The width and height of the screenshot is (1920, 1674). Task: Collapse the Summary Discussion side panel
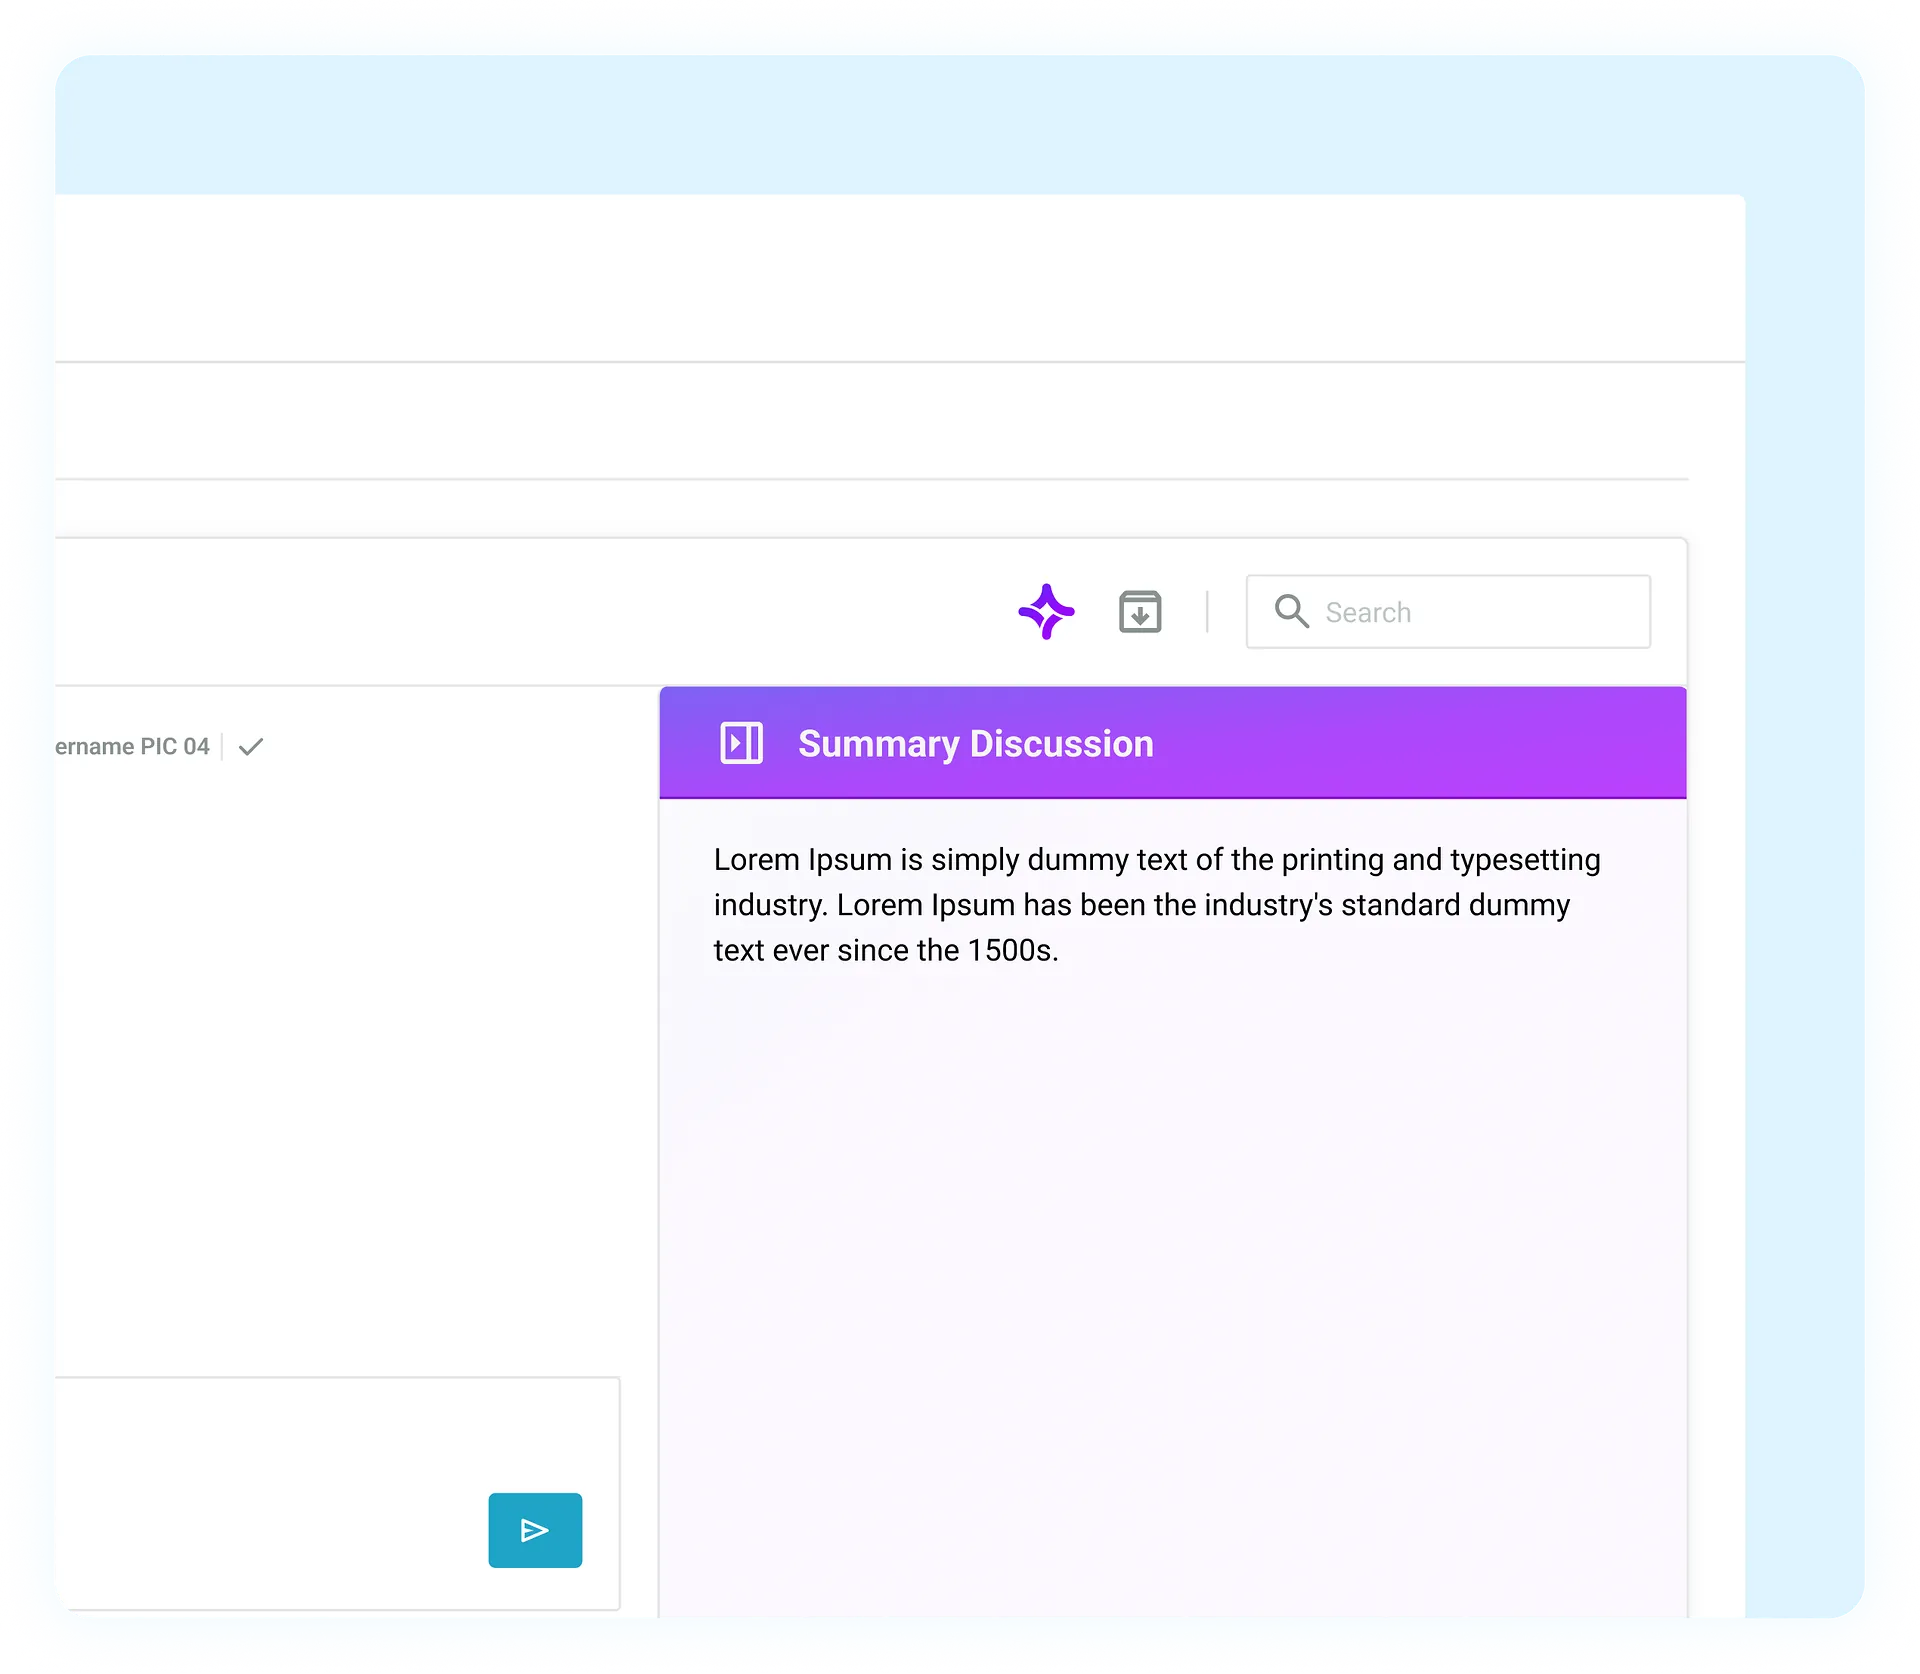point(741,743)
